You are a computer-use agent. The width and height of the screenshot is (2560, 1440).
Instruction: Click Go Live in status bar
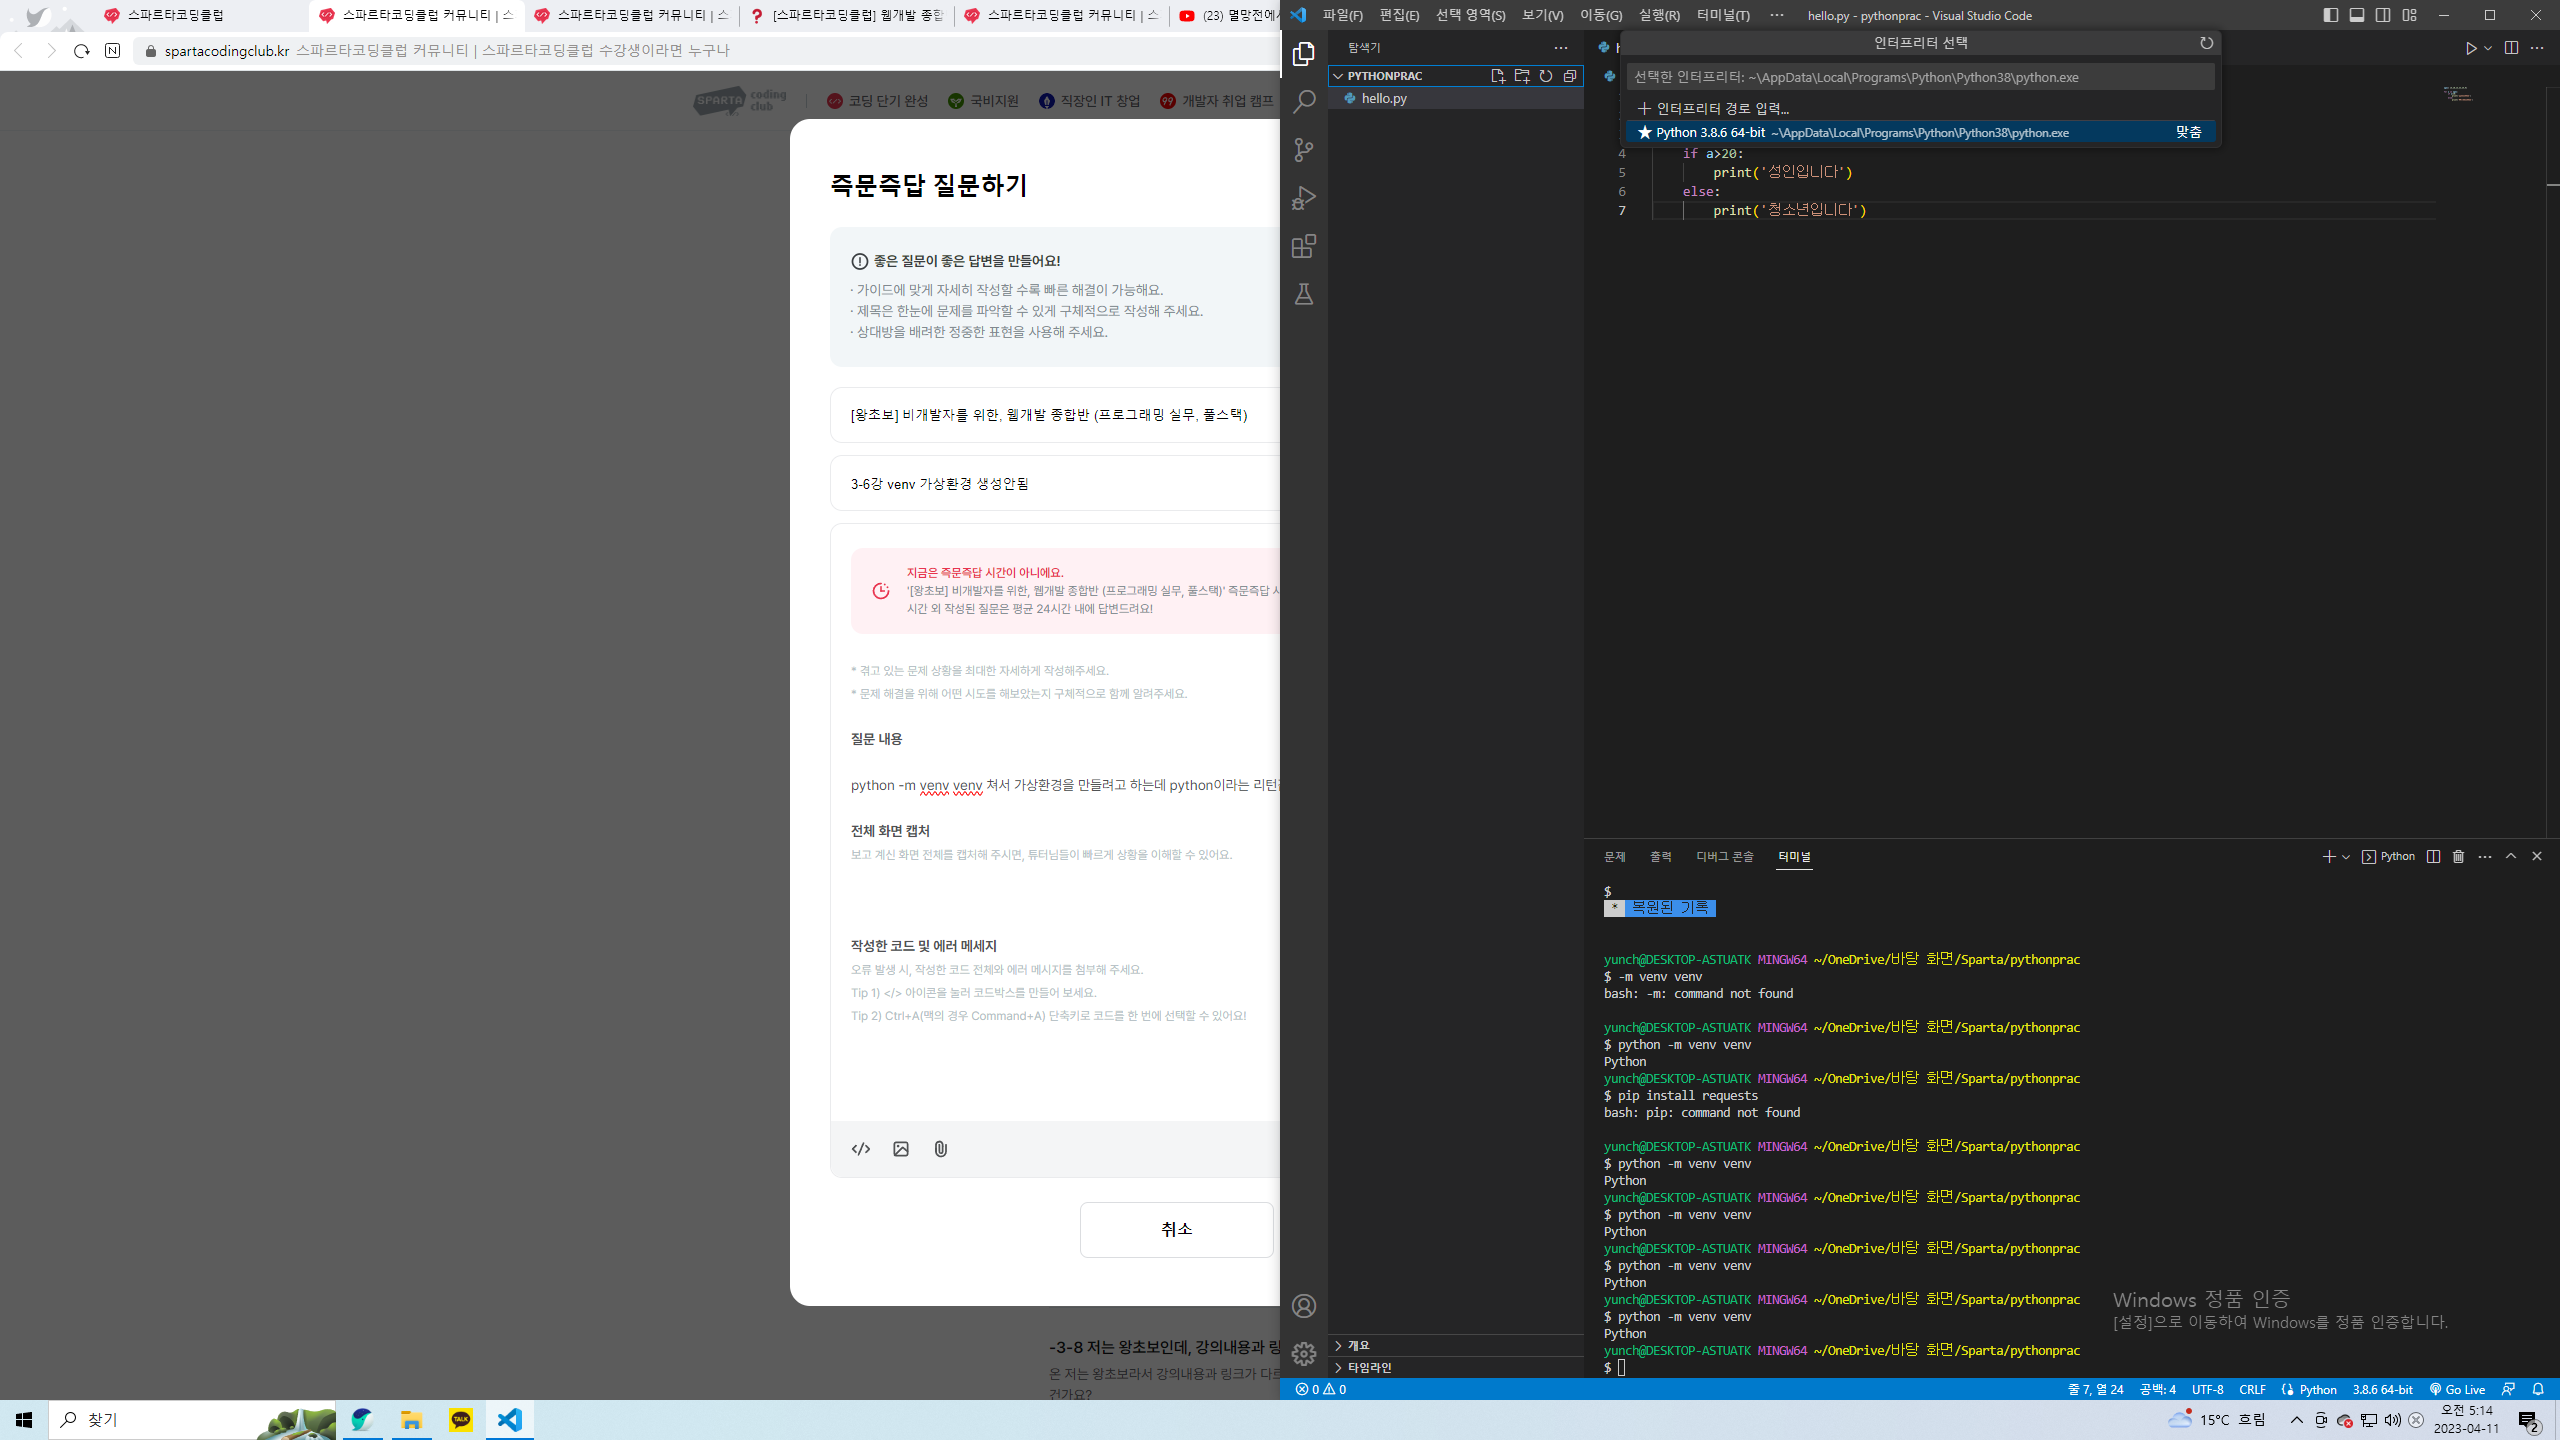[2458, 1389]
